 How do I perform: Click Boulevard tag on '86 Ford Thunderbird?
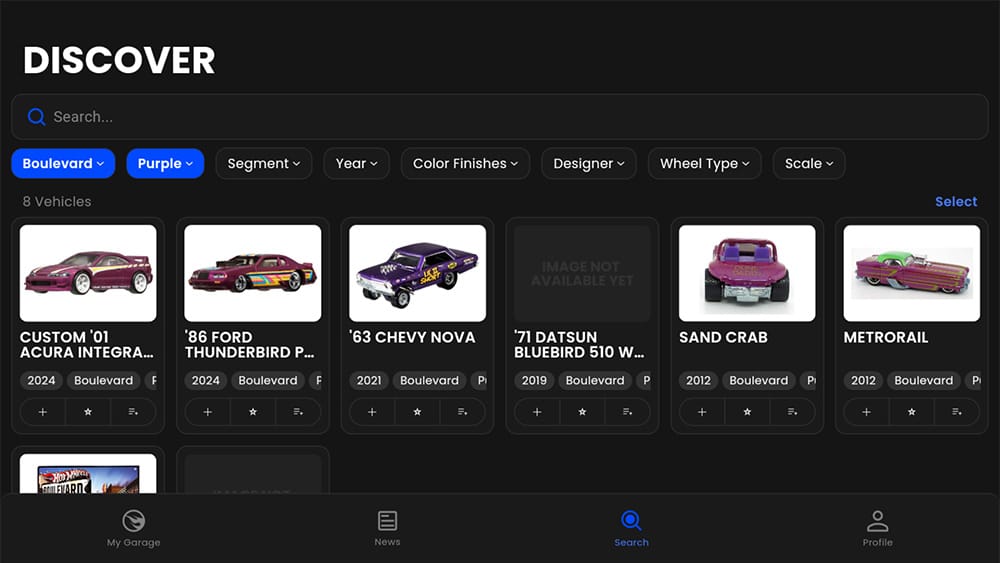pos(268,381)
